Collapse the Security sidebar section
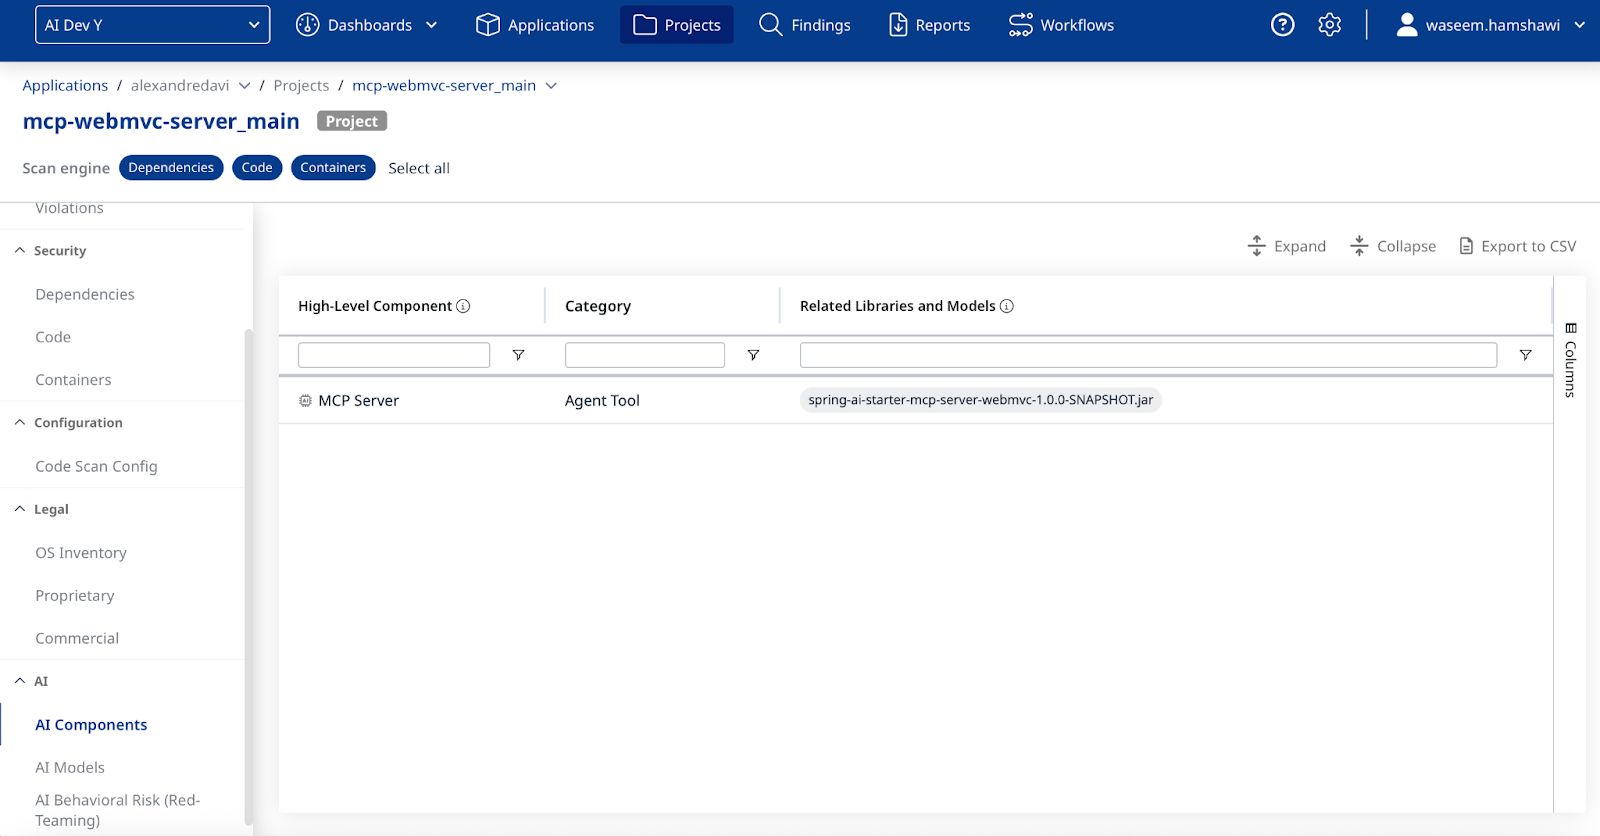Screen dimensions: 1600x836 (20, 251)
